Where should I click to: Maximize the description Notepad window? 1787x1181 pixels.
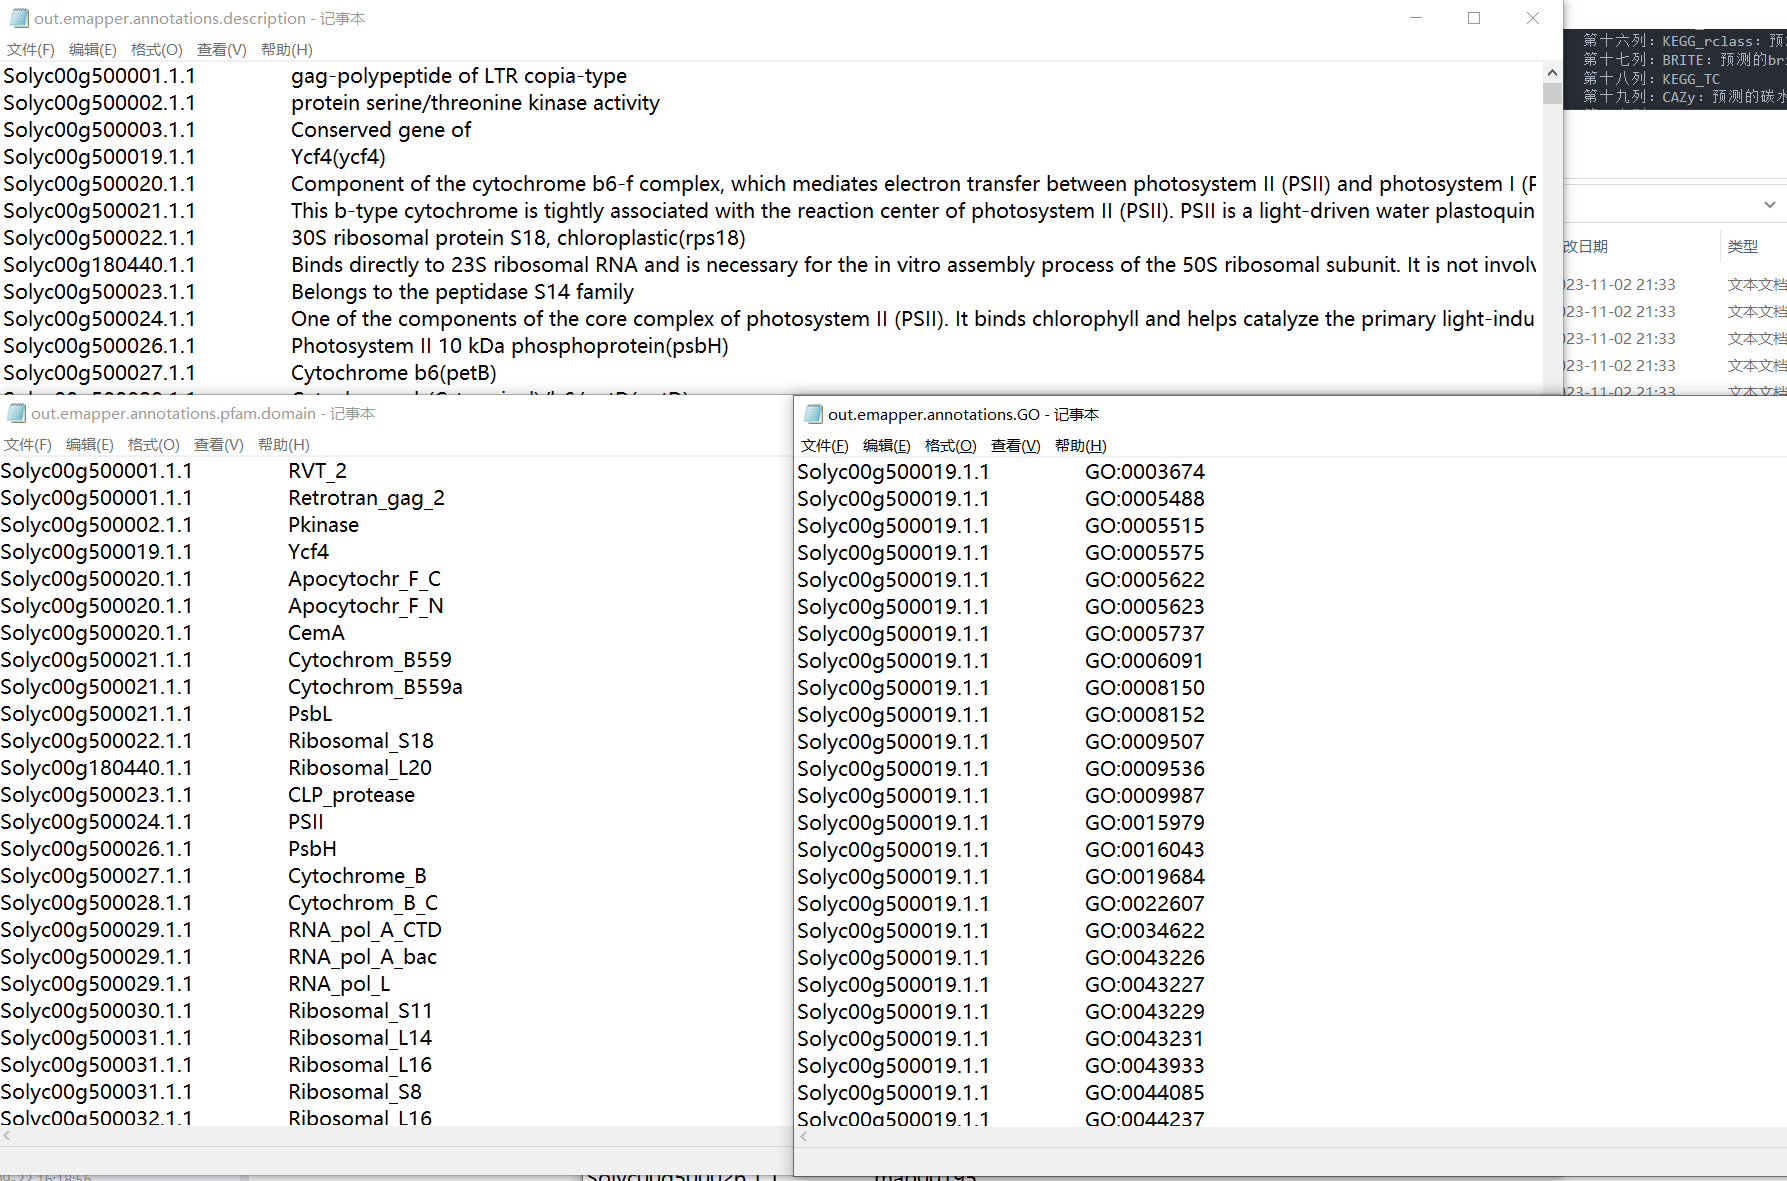coord(1474,18)
